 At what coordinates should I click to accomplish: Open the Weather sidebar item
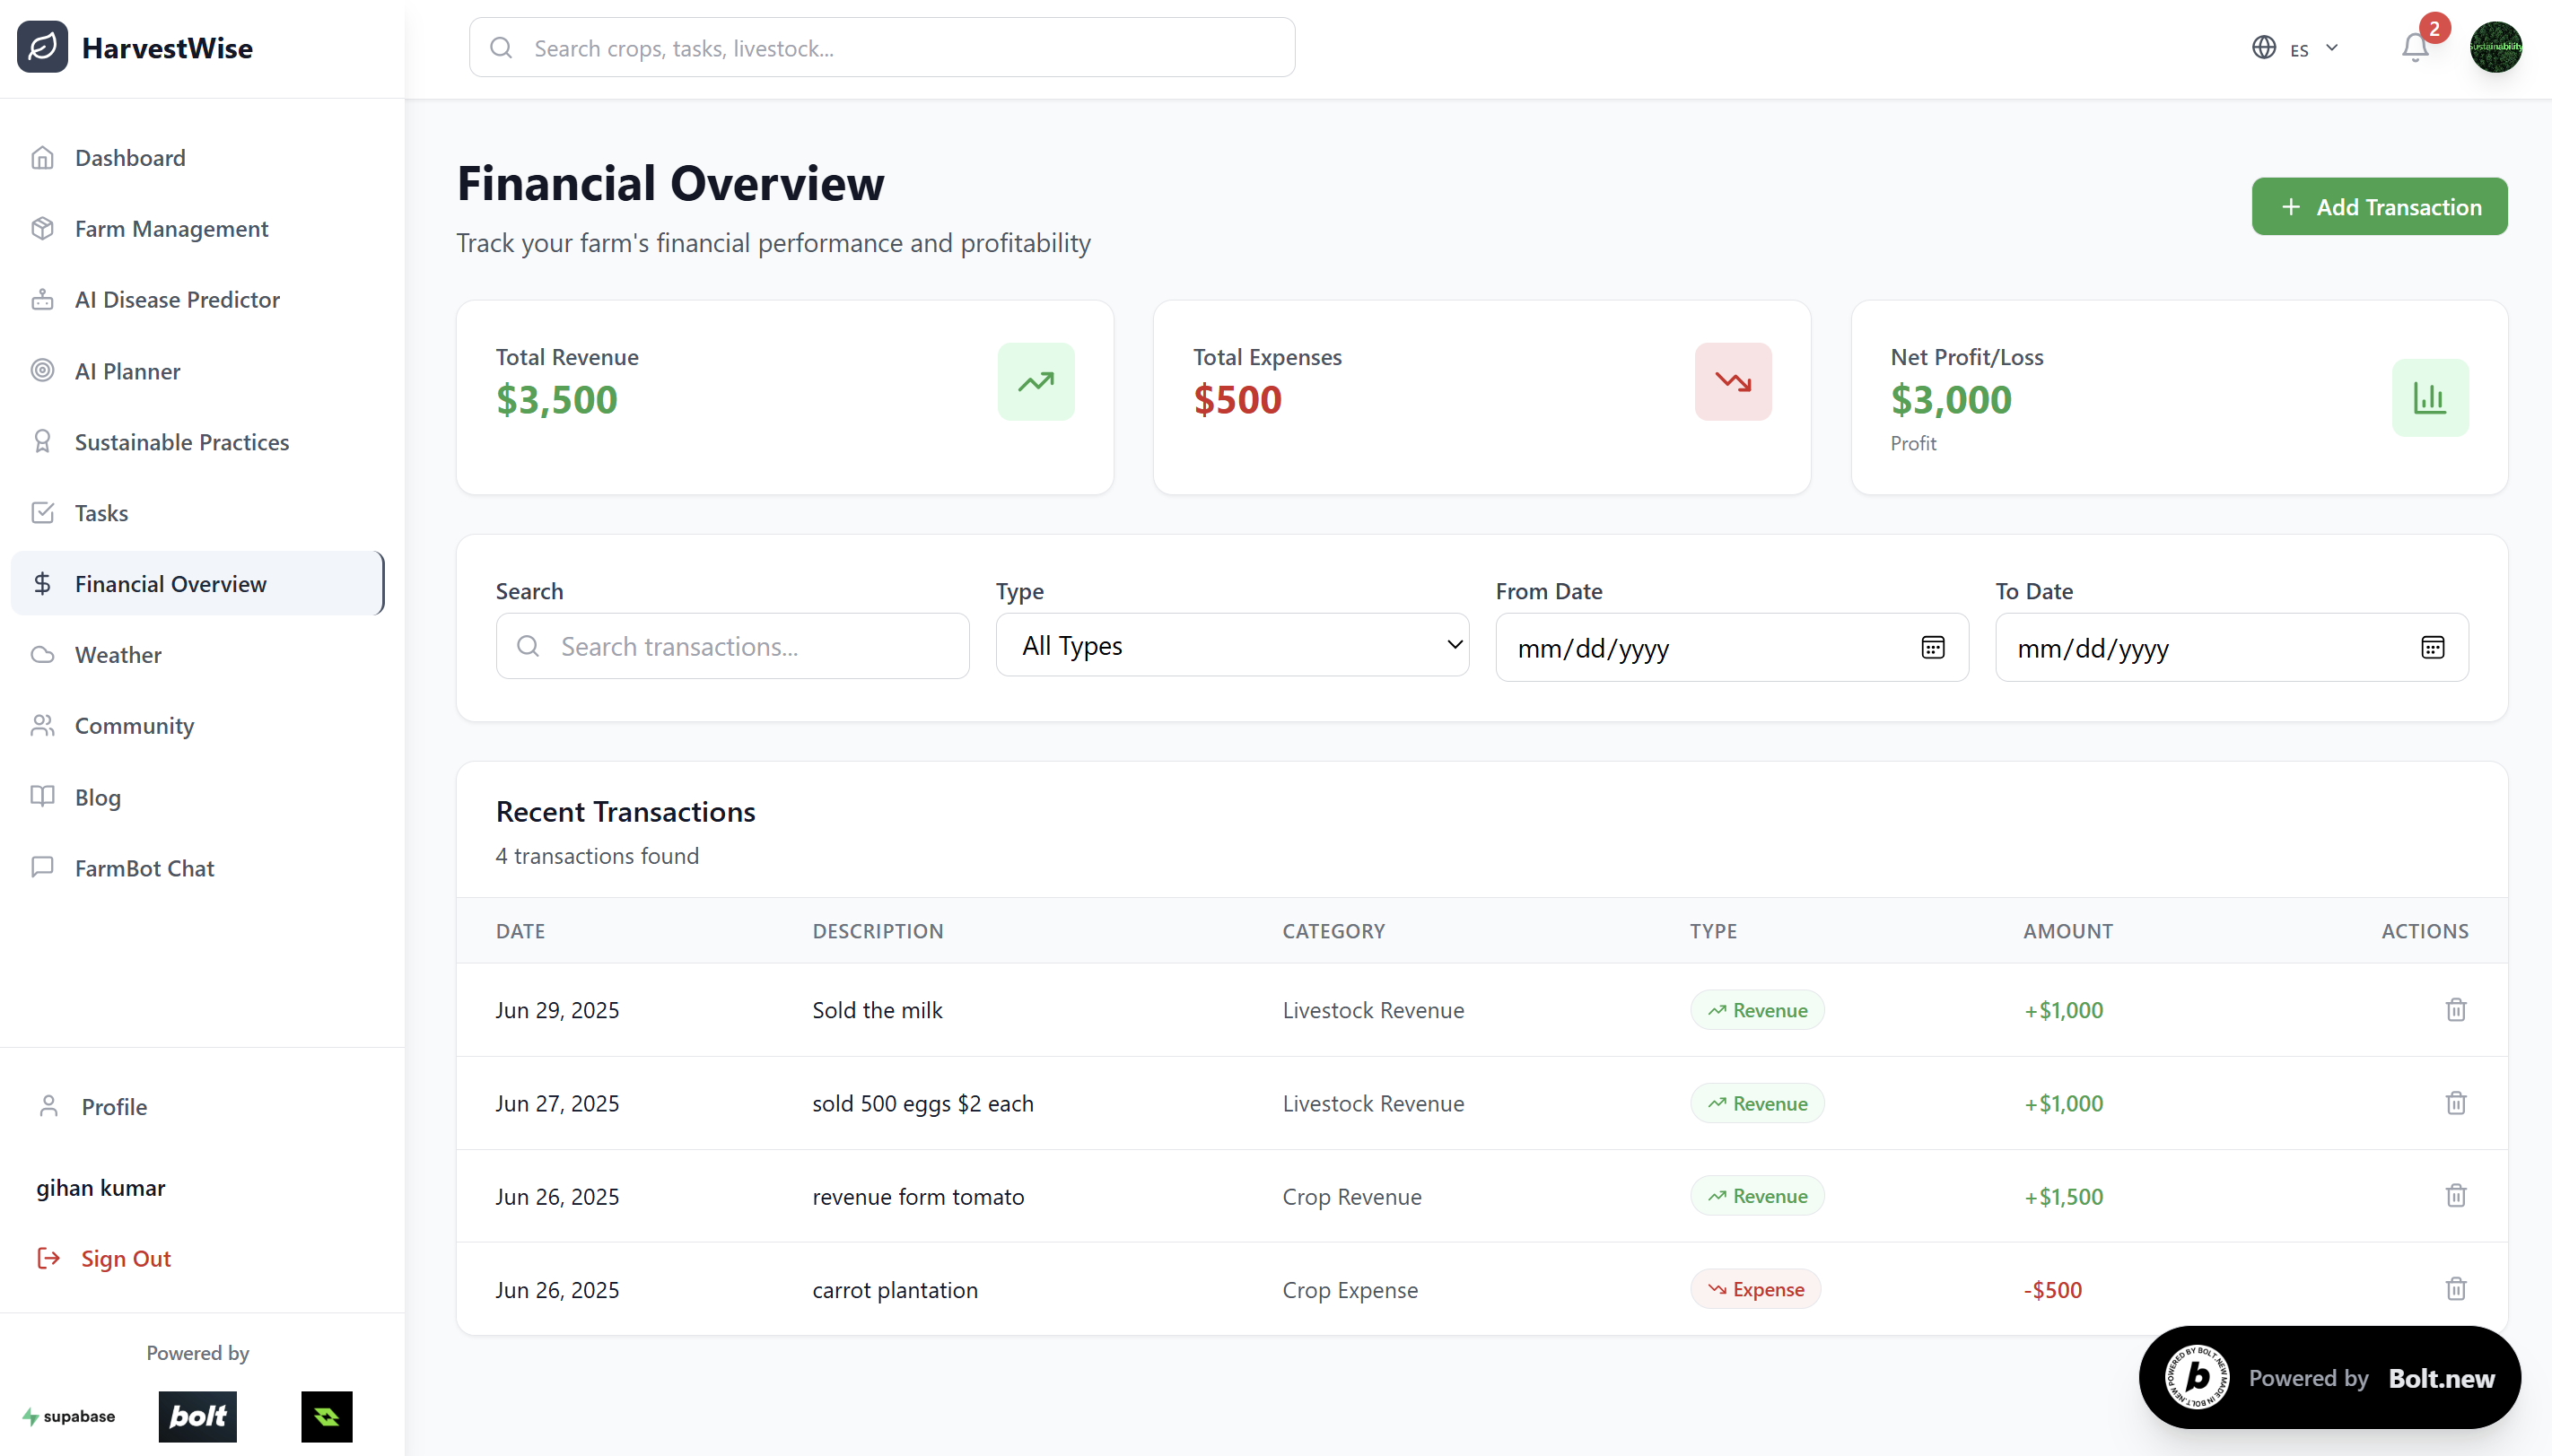point(118,655)
